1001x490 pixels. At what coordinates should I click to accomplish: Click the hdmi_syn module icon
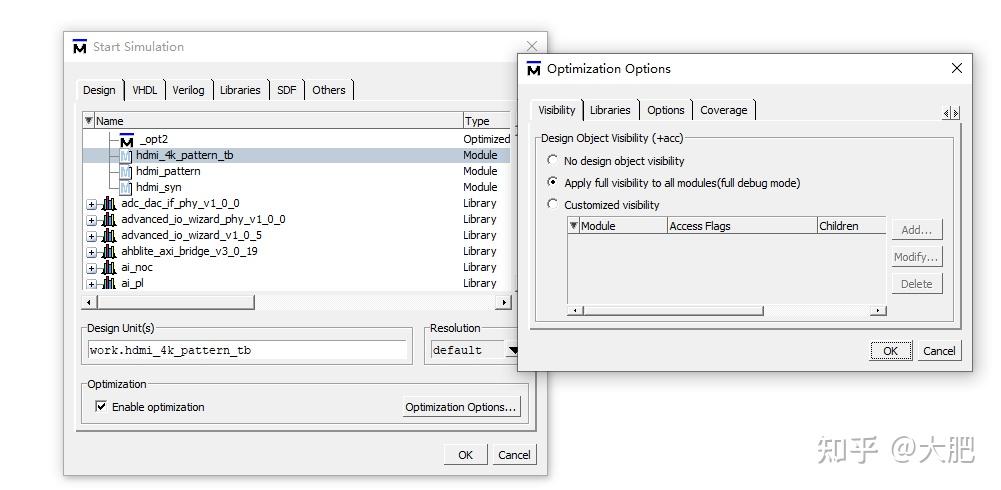click(x=126, y=188)
